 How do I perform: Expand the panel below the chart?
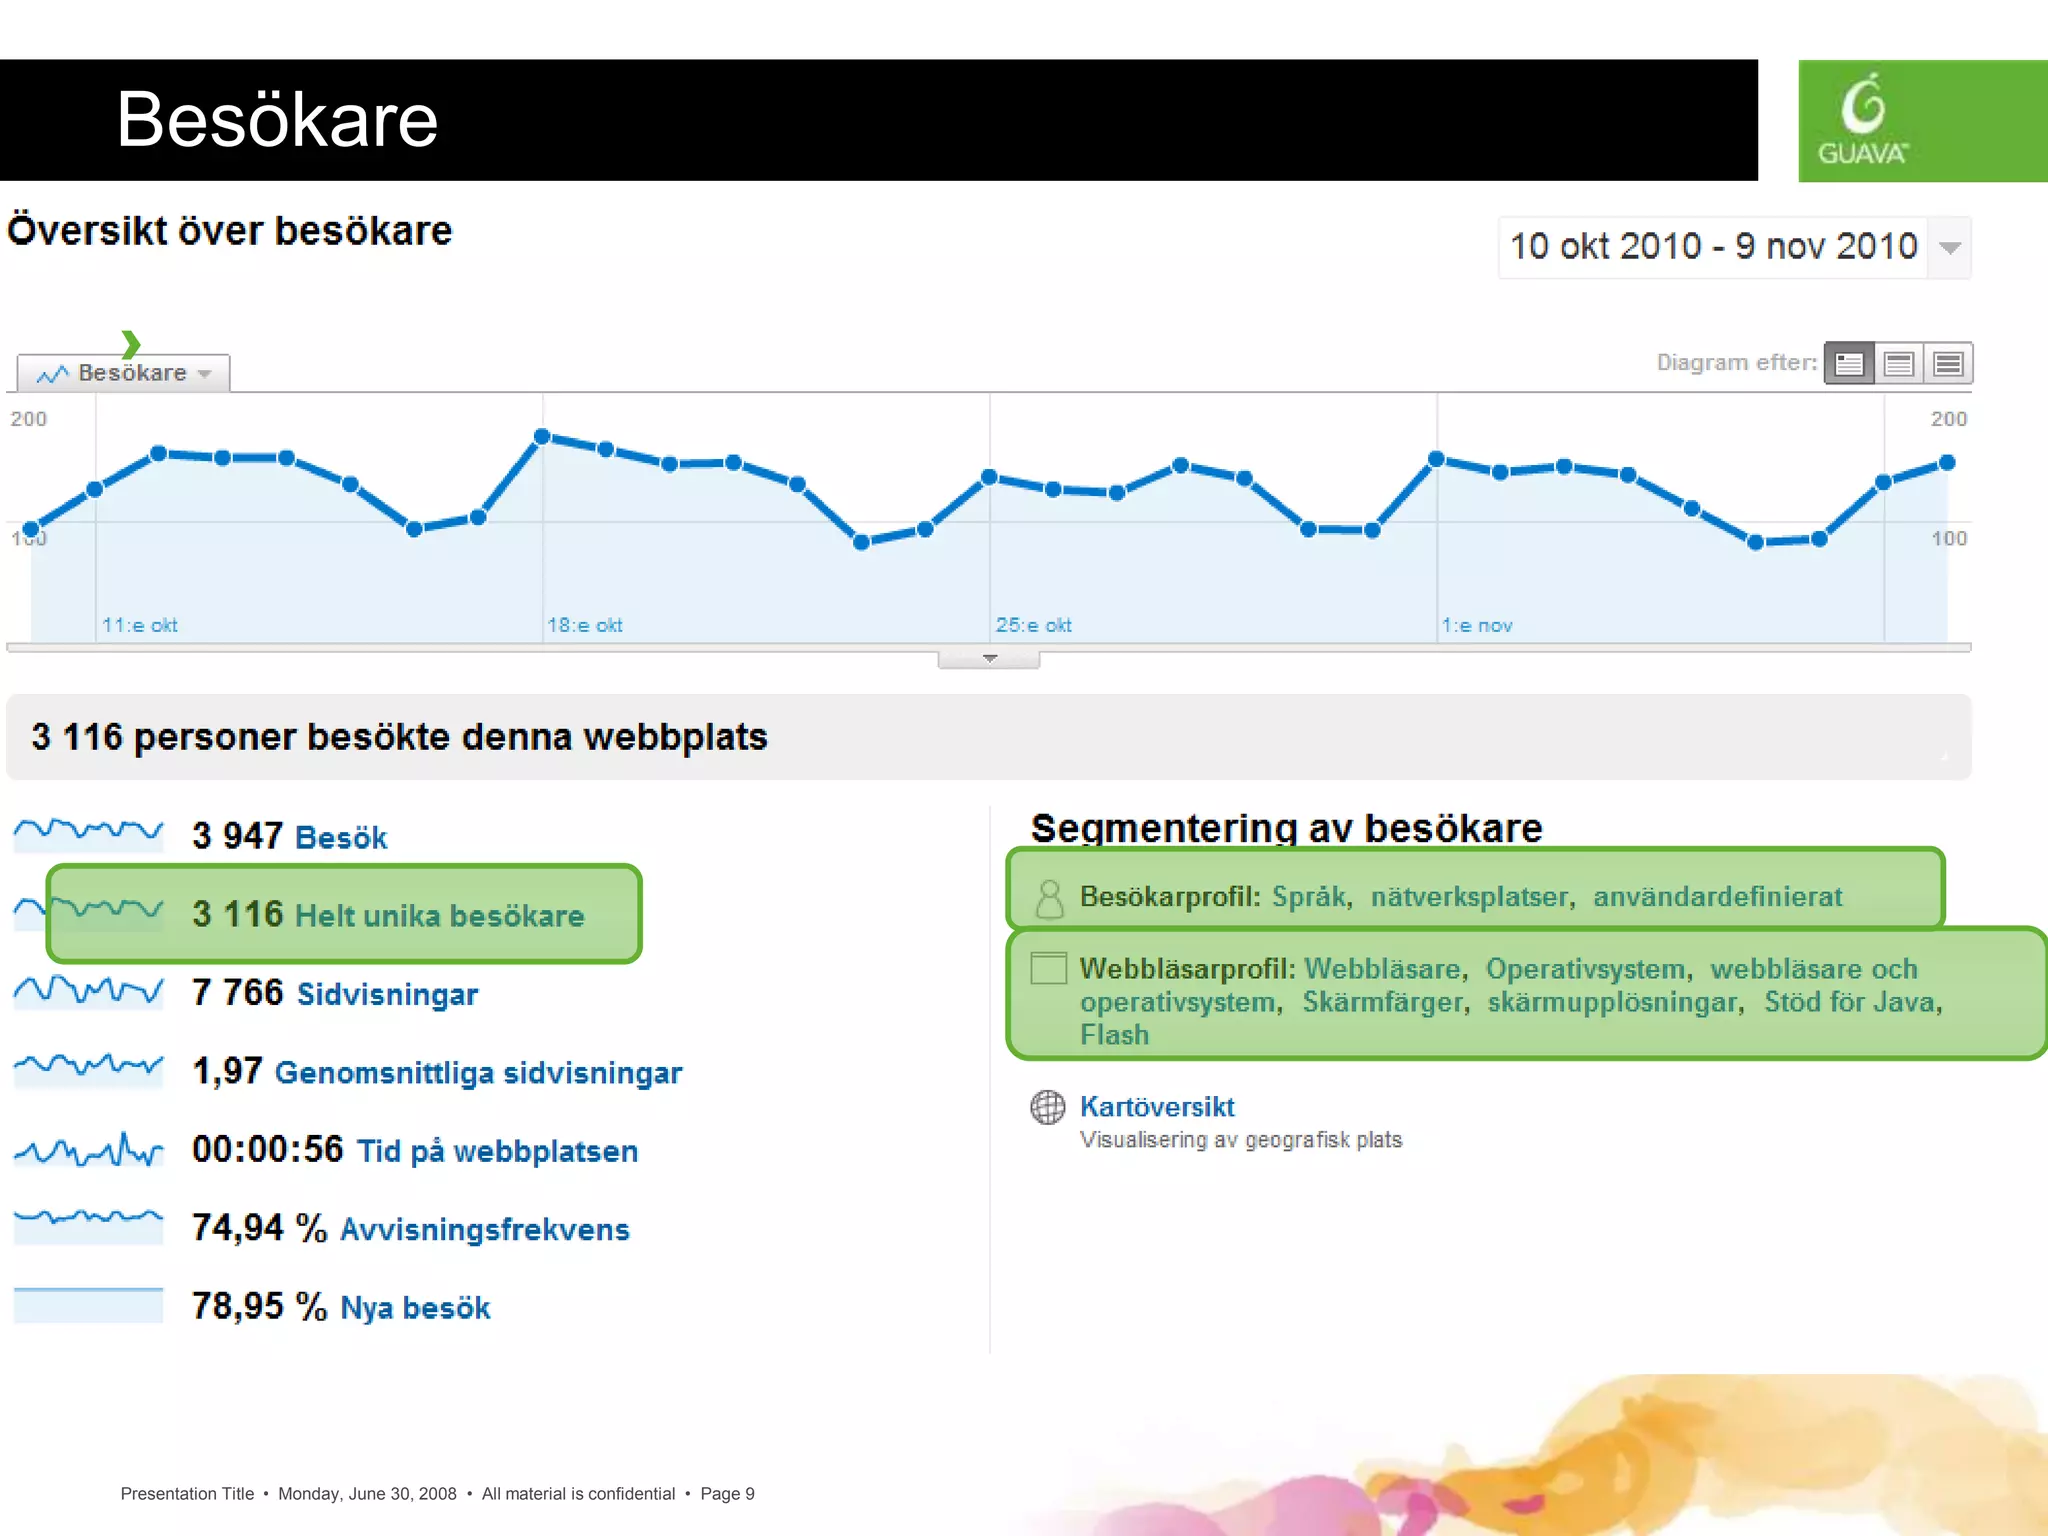click(x=989, y=658)
